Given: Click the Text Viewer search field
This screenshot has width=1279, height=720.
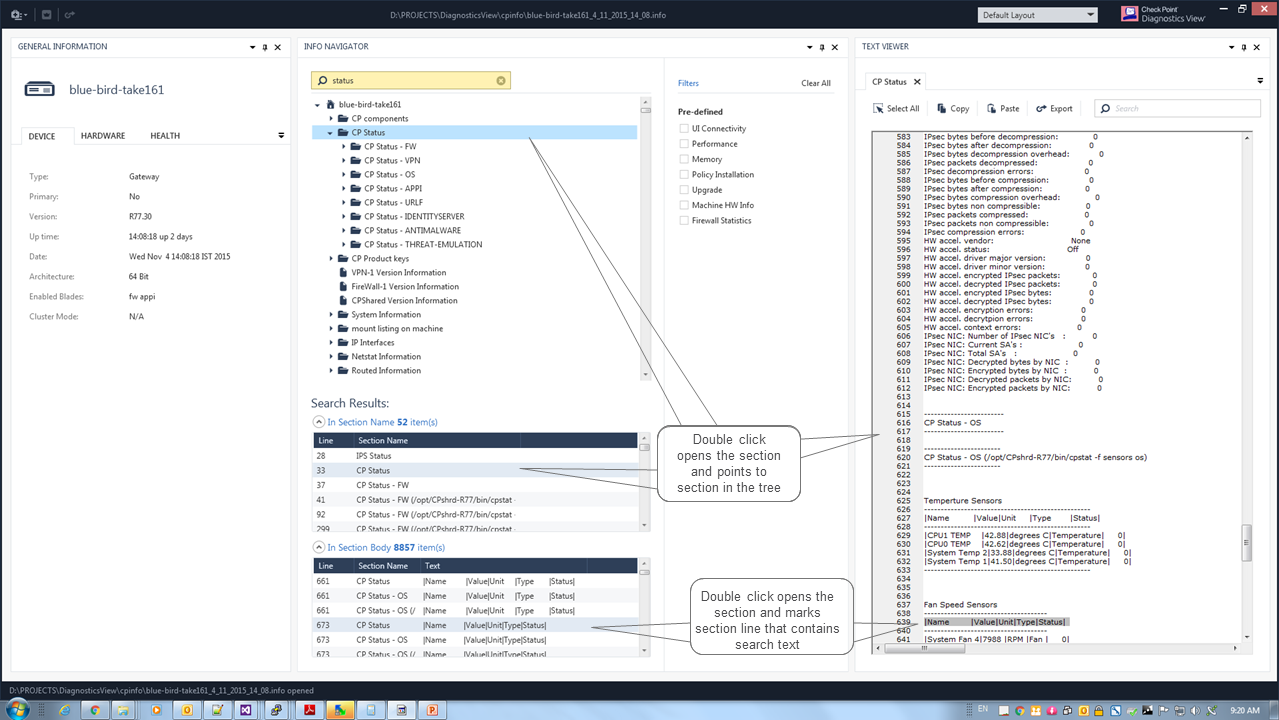Looking at the screenshot, I should (1177, 108).
